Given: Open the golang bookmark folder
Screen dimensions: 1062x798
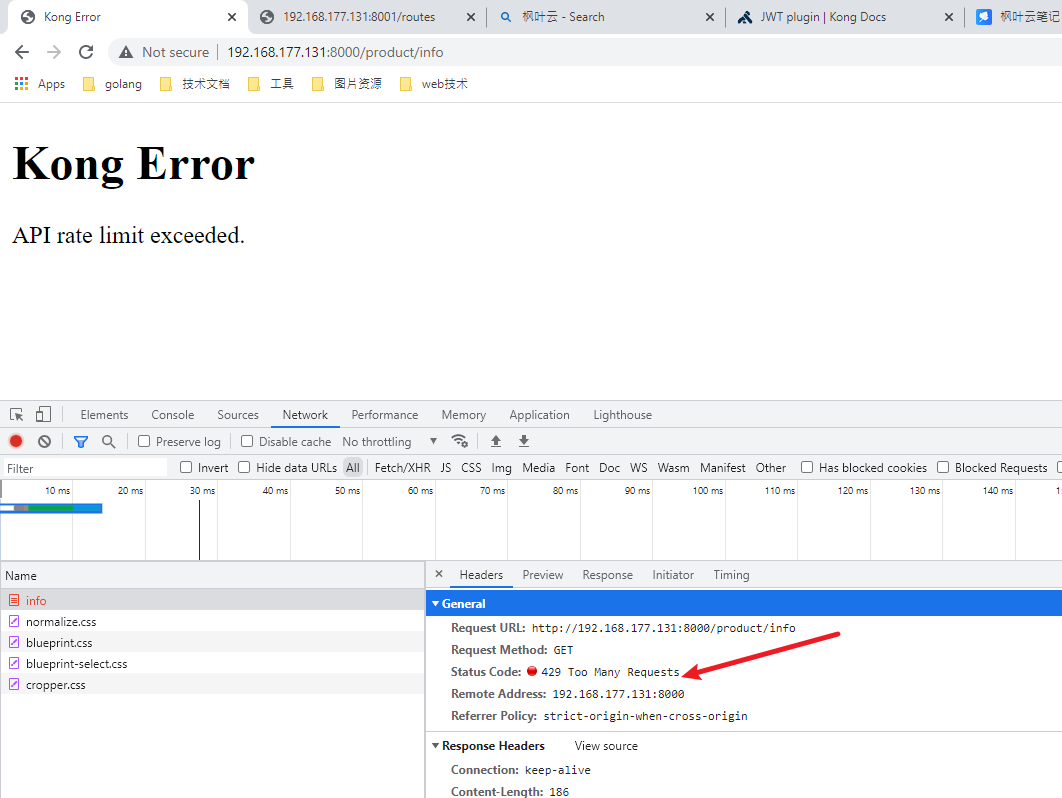Looking at the screenshot, I should [x=112, y=84].
